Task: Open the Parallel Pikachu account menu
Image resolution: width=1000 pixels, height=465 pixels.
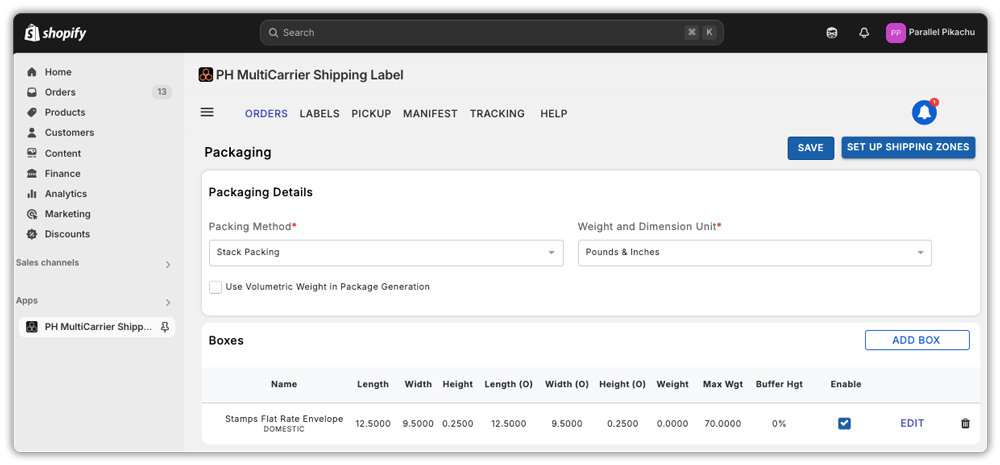Action: (x=930, y=33)
